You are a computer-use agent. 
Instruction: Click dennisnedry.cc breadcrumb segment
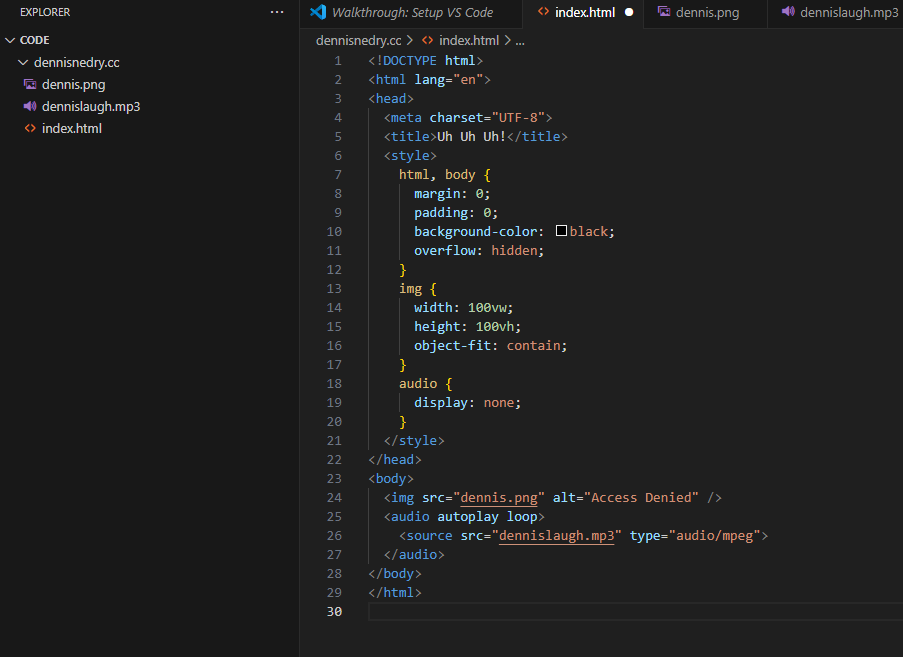pos(358,40)
